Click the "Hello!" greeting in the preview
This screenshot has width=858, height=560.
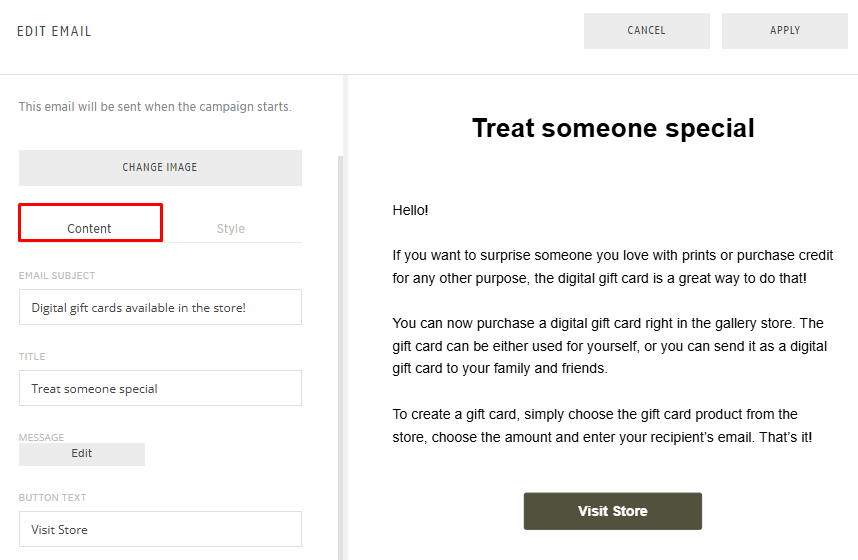coord(410,210)
